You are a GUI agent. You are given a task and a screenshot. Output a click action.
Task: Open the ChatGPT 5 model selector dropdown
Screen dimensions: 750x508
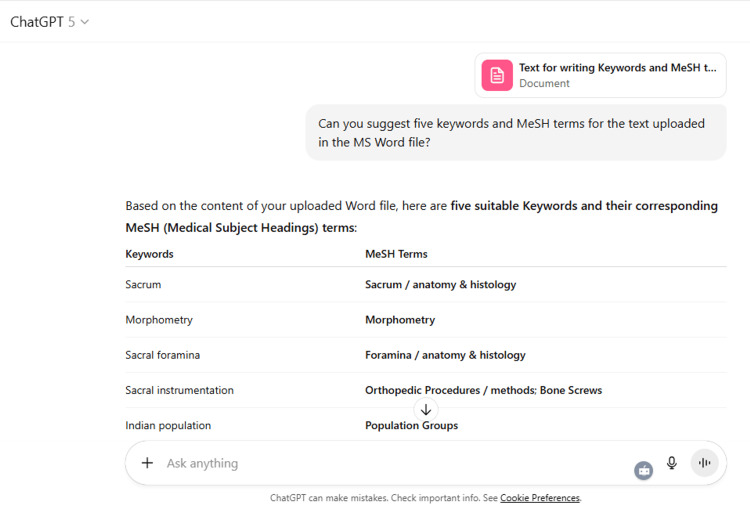pyautogui.click(x=49, y=22)
